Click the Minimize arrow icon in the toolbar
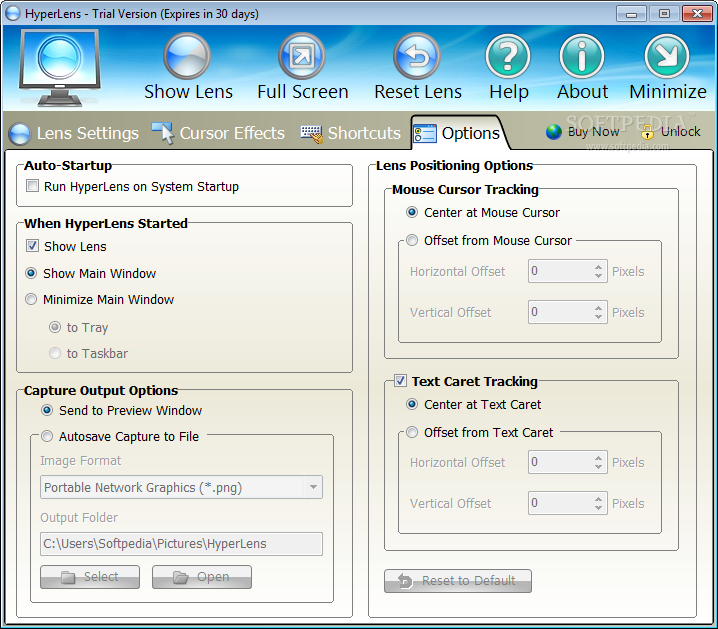 (667, 56)
